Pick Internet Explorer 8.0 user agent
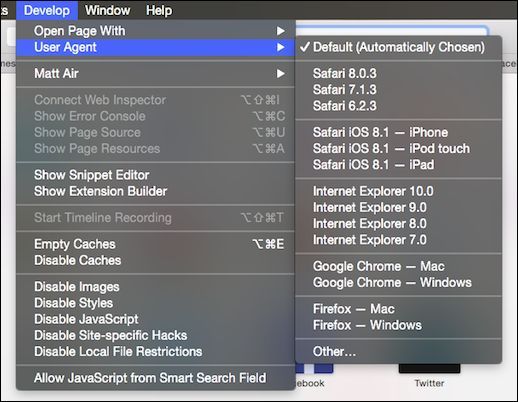Screen dimensions: 518x402 tap(398, 224)
